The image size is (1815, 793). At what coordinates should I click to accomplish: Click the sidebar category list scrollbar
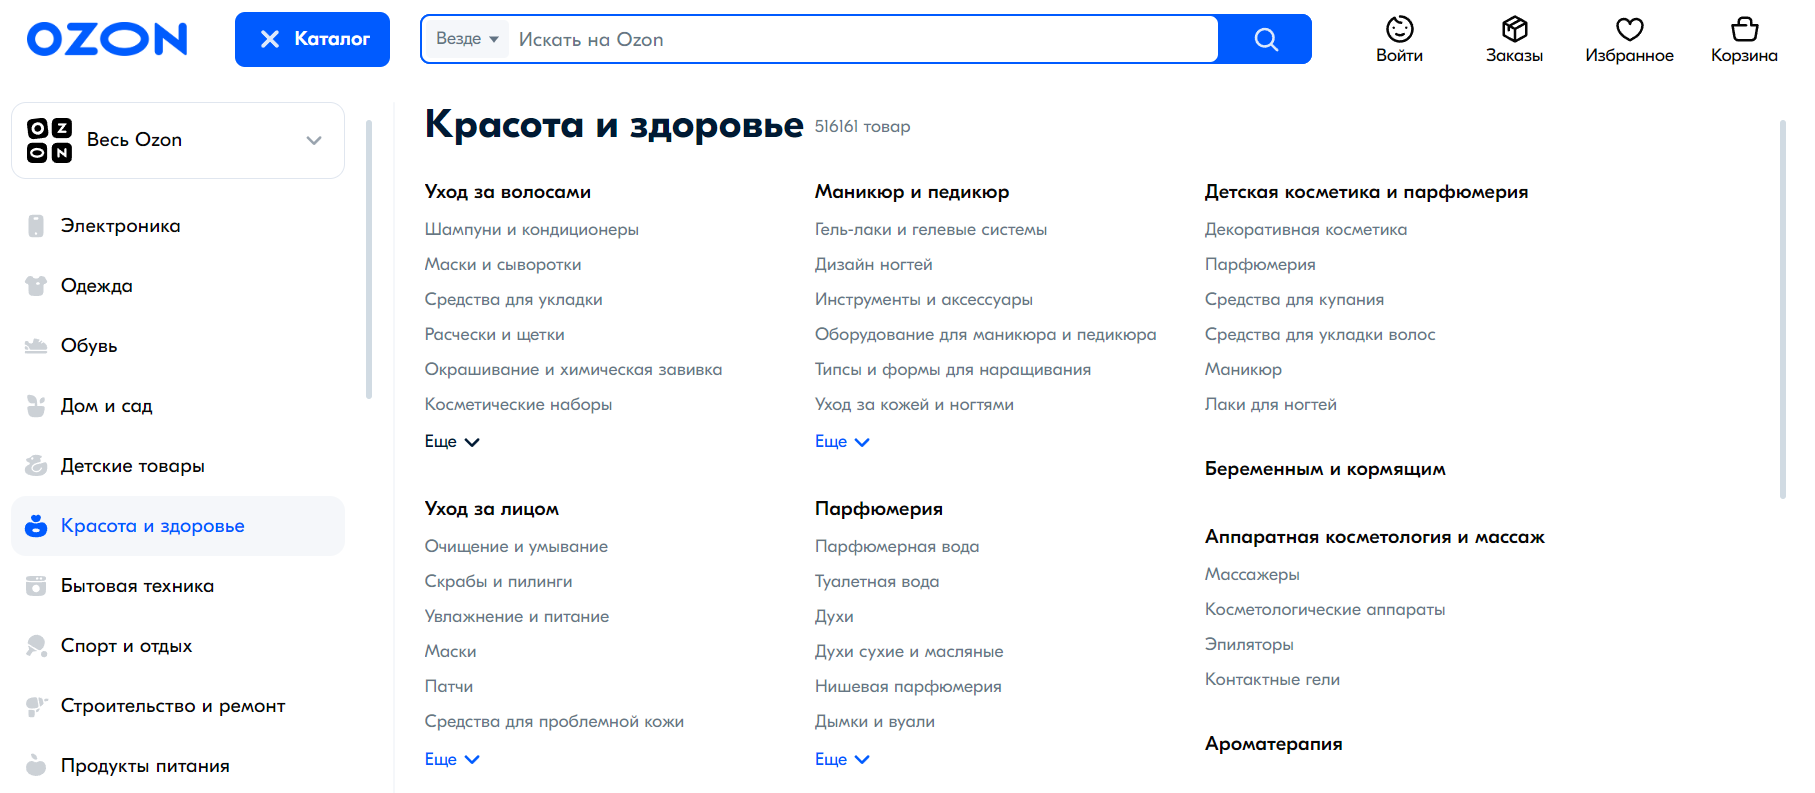click(369, 260)
